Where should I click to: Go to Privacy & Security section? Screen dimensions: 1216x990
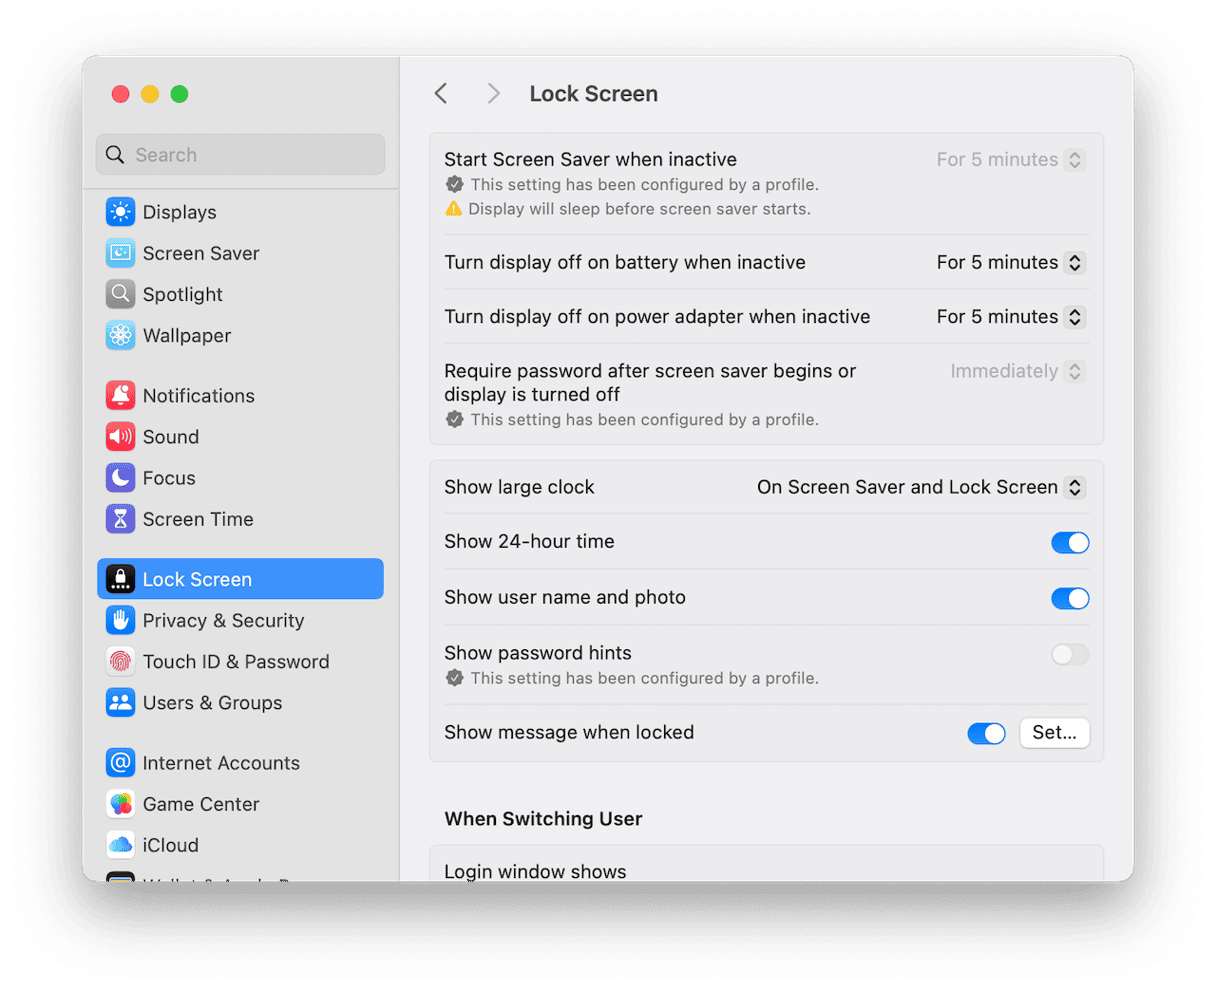(x=222, y=620)
